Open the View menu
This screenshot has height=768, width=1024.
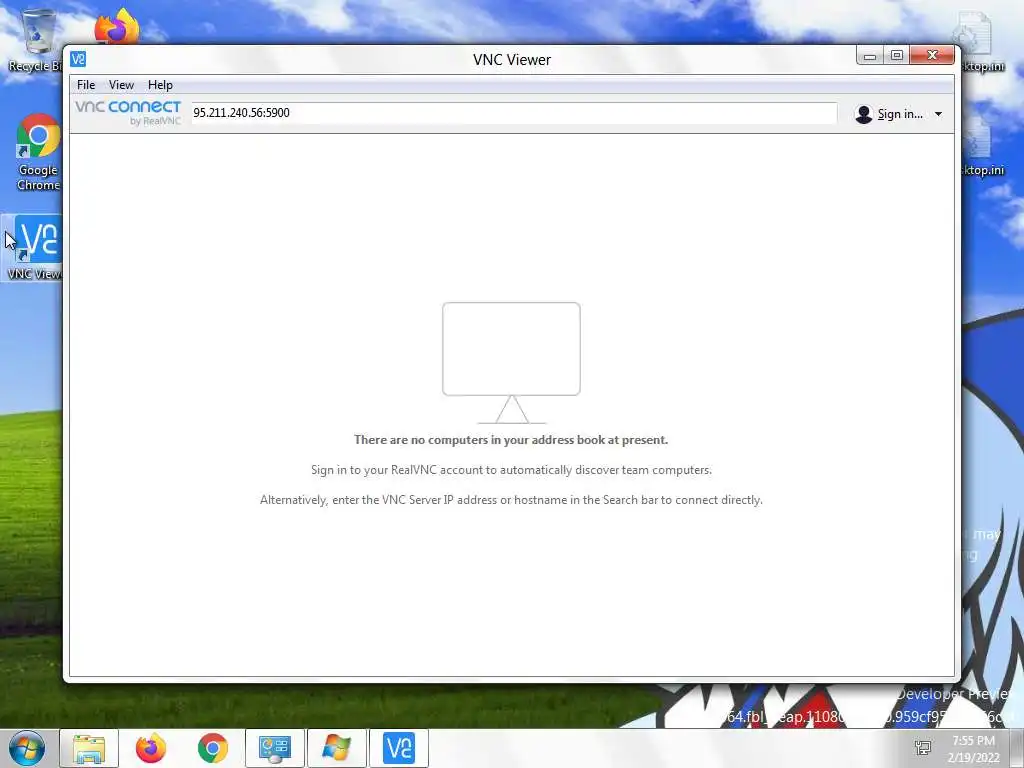point(121,85)
